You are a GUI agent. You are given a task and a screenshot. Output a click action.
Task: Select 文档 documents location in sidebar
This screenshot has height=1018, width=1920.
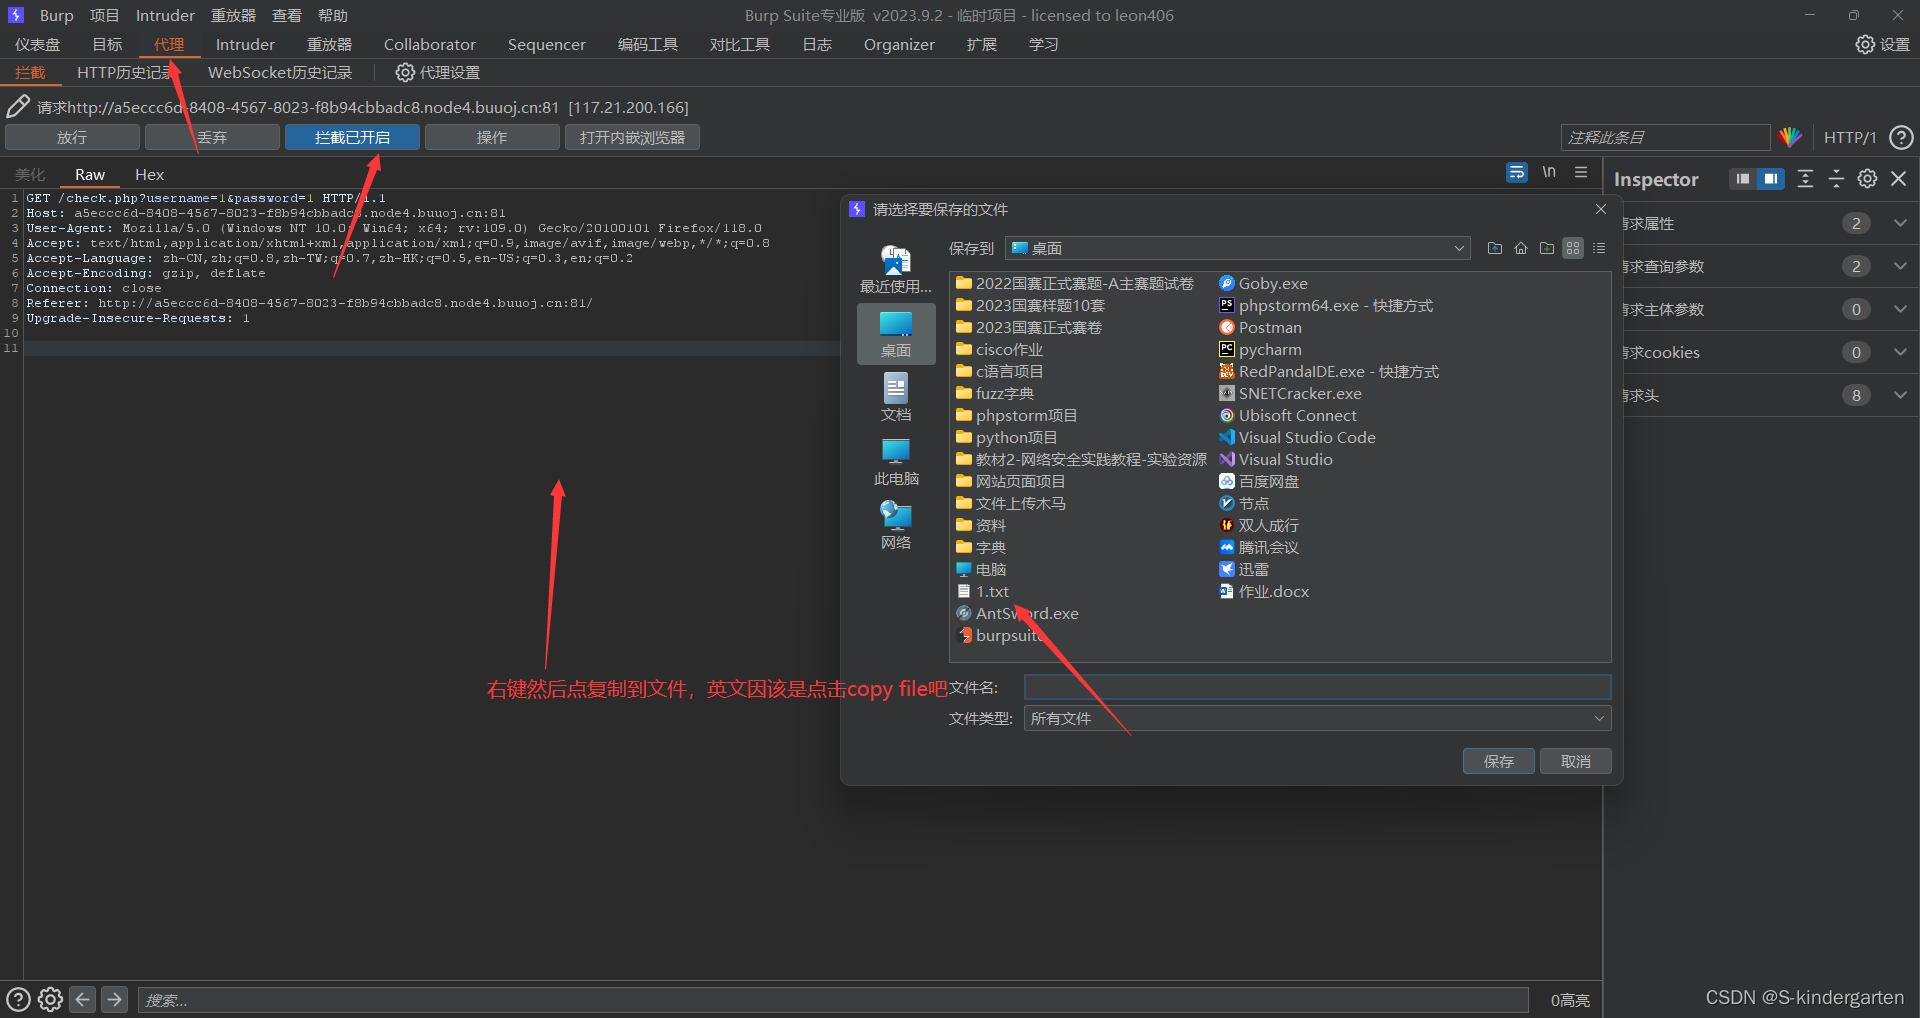(x=896, y=397)
